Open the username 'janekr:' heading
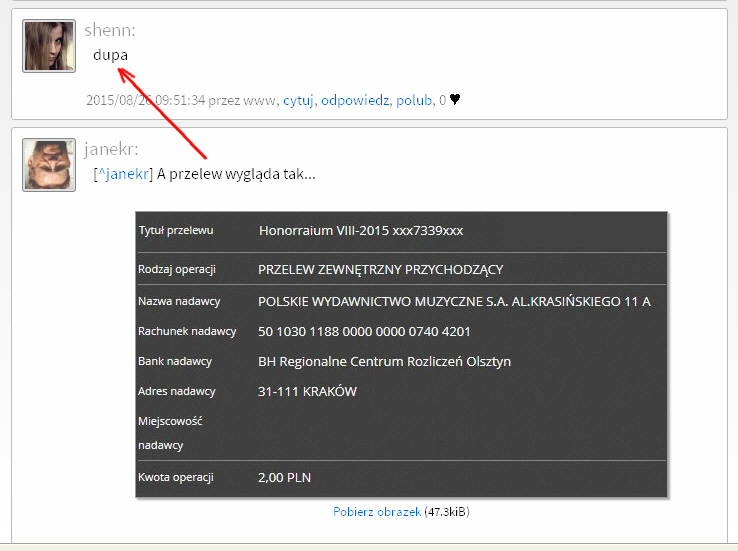This screenshot has height=551, width=738. tap(111, 149)
